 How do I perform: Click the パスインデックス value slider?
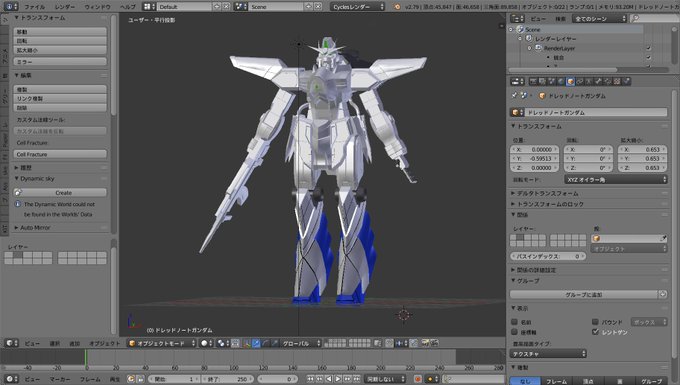pos(548,256)
